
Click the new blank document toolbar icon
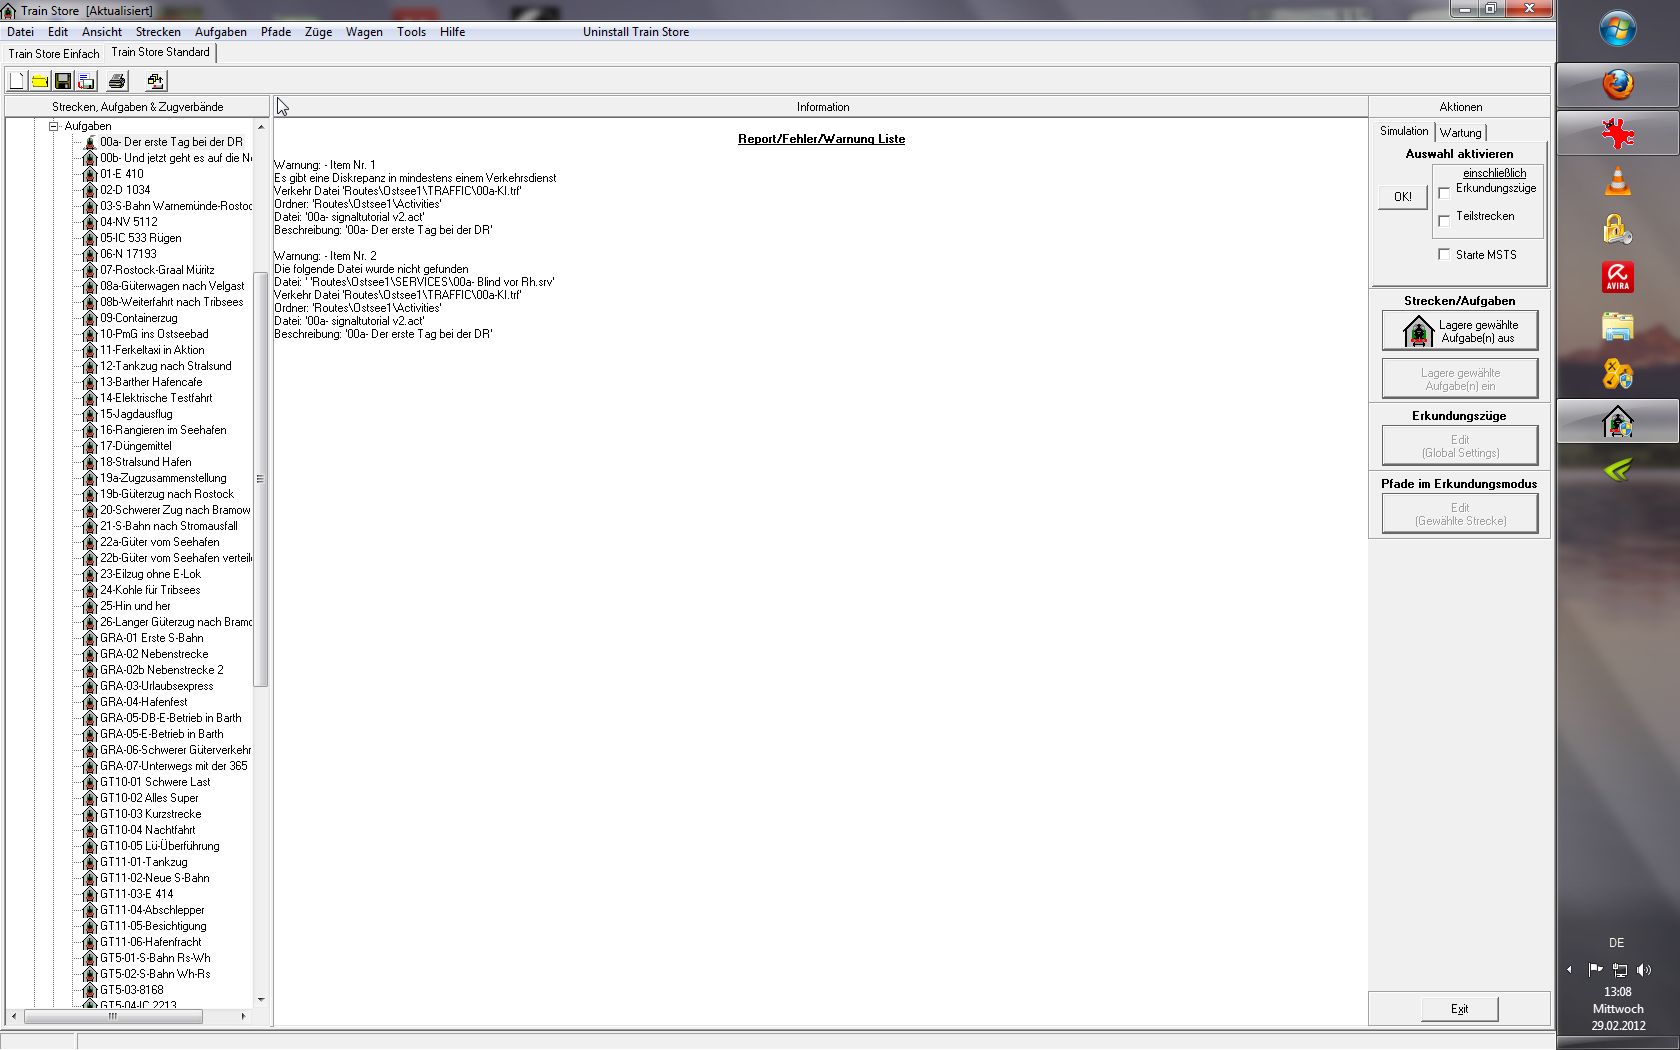click(17, 81)
